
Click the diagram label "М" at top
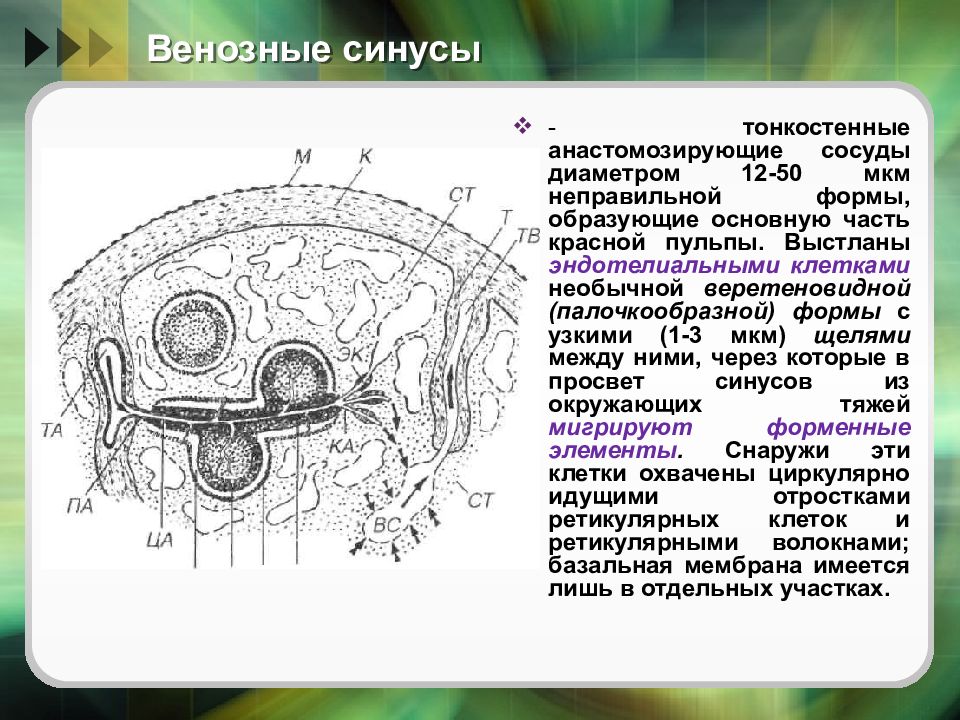coord(302,157)
